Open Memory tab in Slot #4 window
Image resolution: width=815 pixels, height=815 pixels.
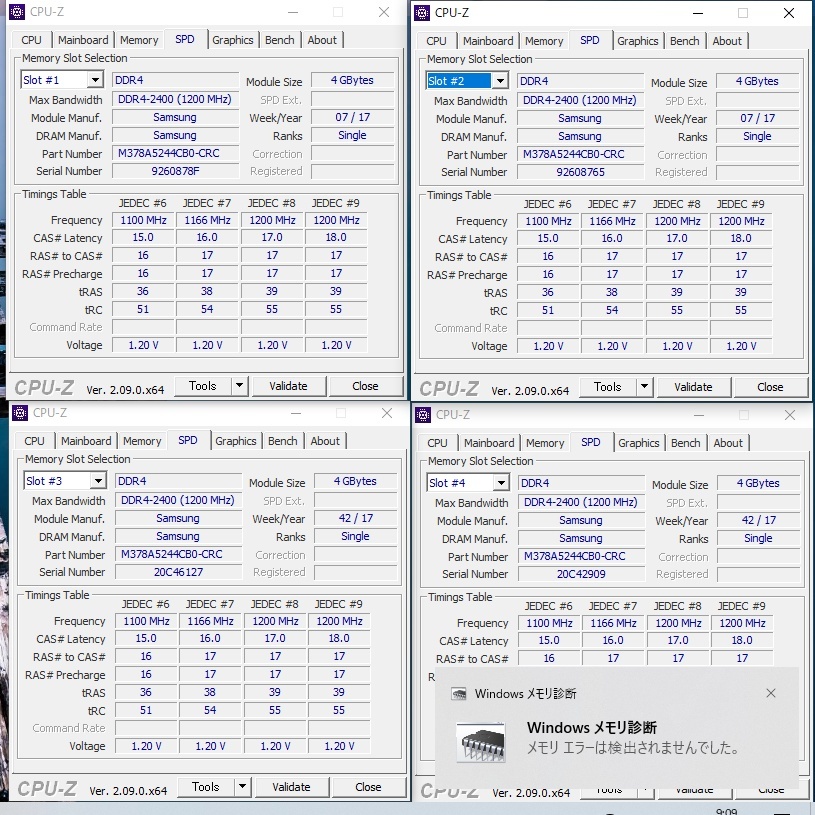545,443
